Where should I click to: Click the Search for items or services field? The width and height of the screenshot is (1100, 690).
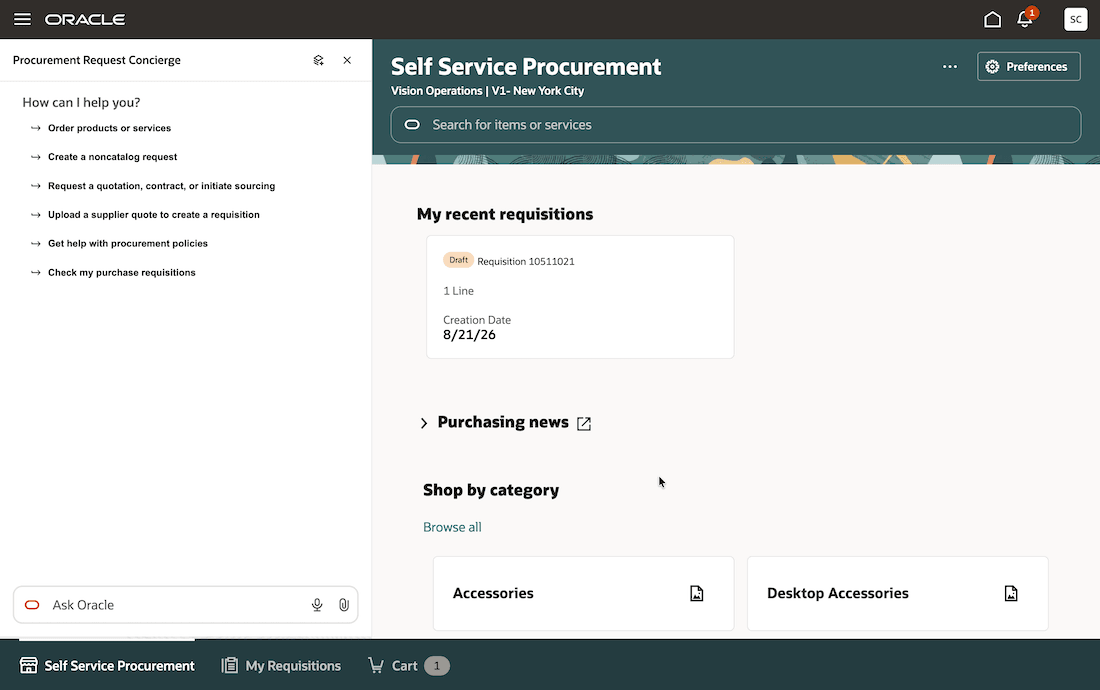(736, 125)
